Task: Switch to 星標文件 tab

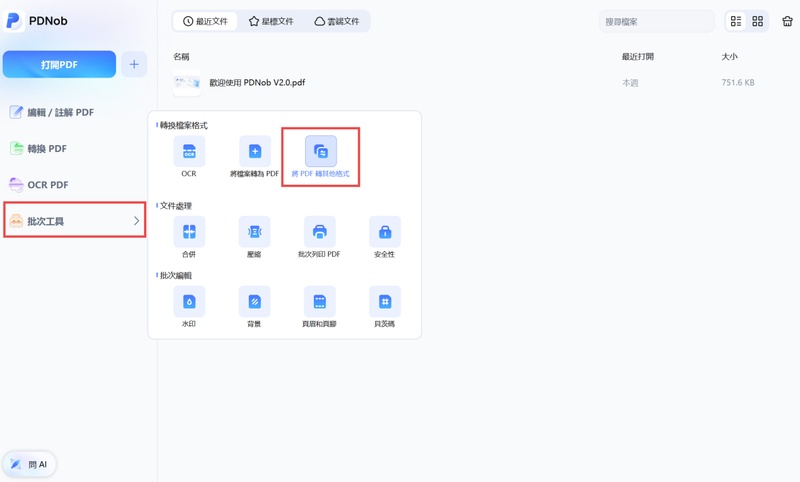Action: click(x=271, y=21)
